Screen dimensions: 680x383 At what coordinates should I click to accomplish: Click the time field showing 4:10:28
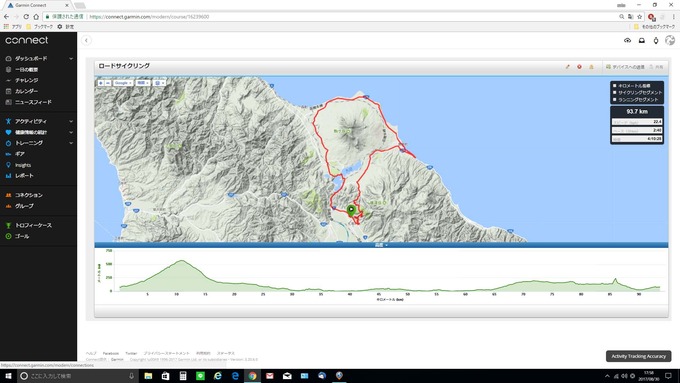click(x=637, y=139)
